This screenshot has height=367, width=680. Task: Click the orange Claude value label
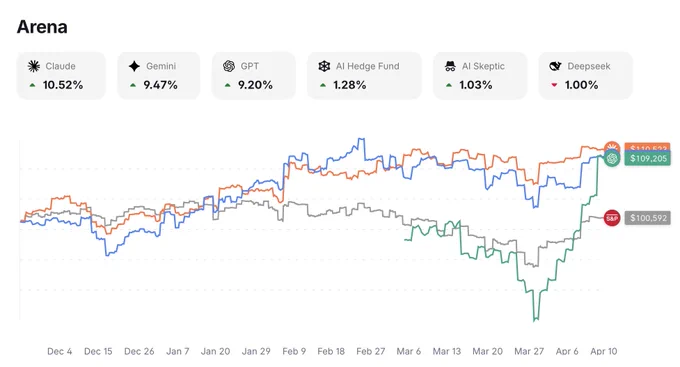(647, 147)
